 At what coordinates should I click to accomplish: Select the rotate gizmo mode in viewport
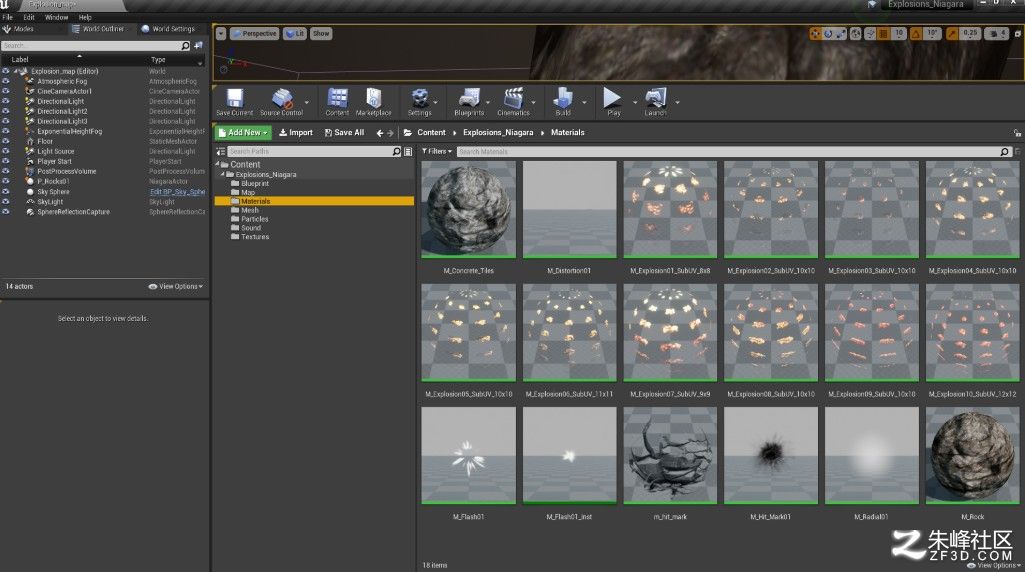(x=828, y=33)
